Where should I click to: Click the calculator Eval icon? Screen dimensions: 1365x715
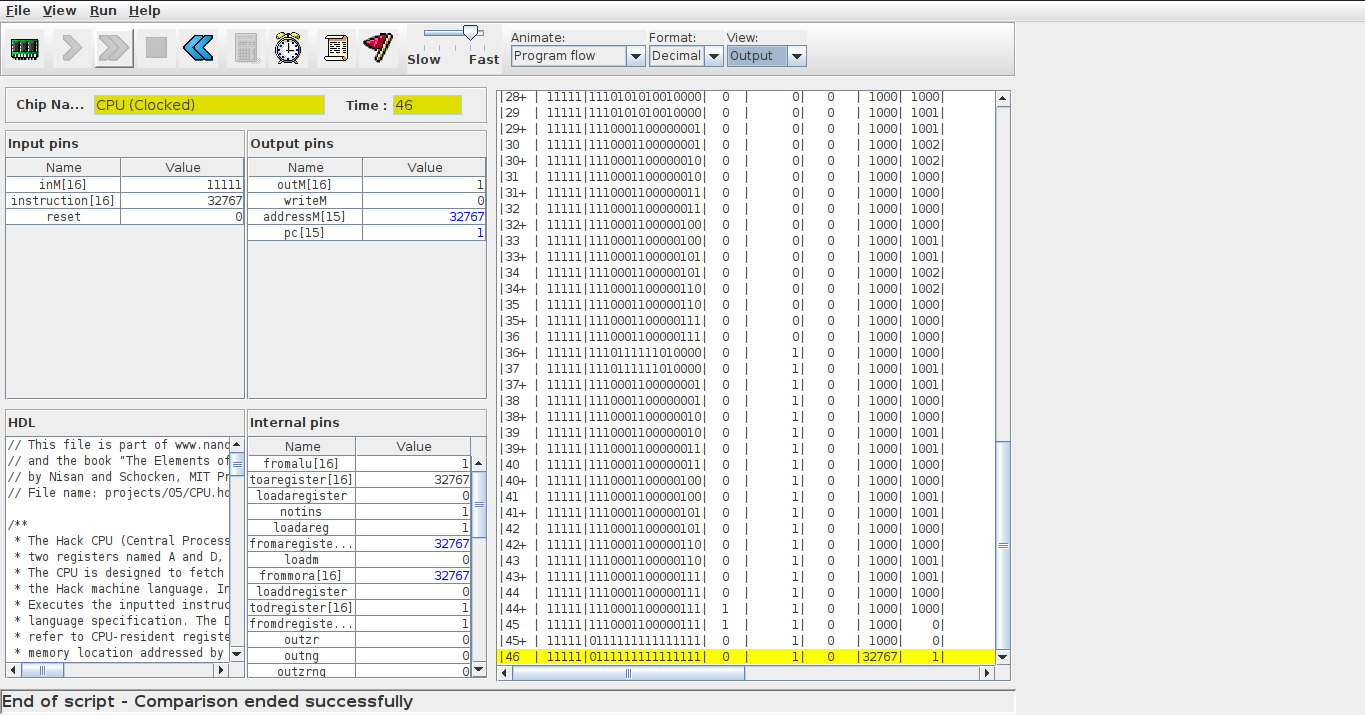click(x=245, y=48)
